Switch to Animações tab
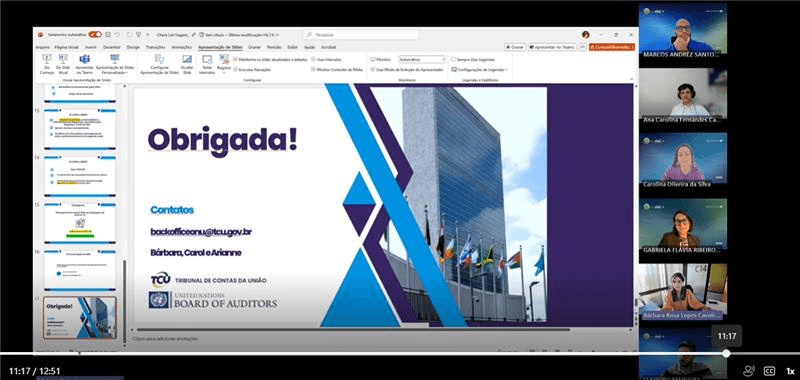This screenshot has width=800, height=380. 182,47
